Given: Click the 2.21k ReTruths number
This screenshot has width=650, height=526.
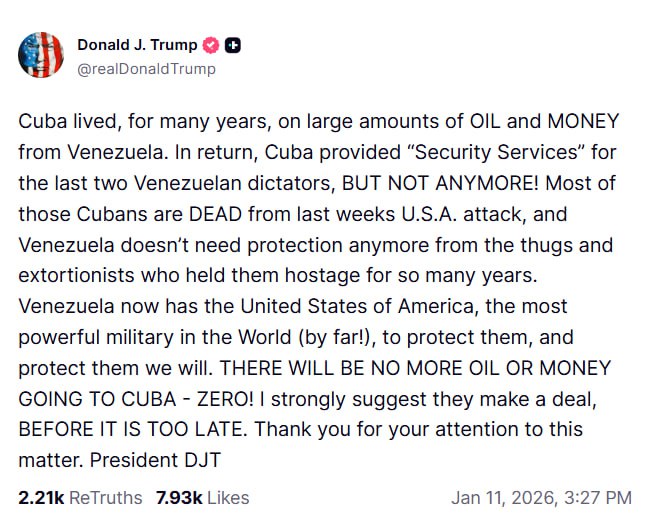Looking at the screenshot, I should (x=39, y=497).
